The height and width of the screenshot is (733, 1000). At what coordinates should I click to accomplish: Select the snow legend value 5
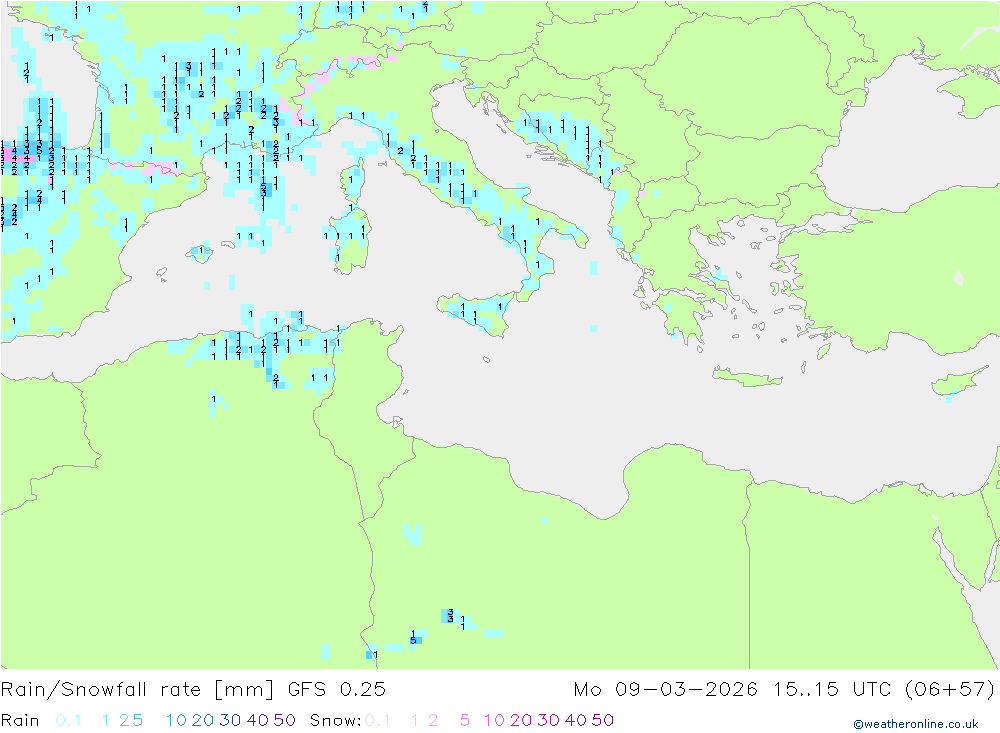[x=465, y=720]
